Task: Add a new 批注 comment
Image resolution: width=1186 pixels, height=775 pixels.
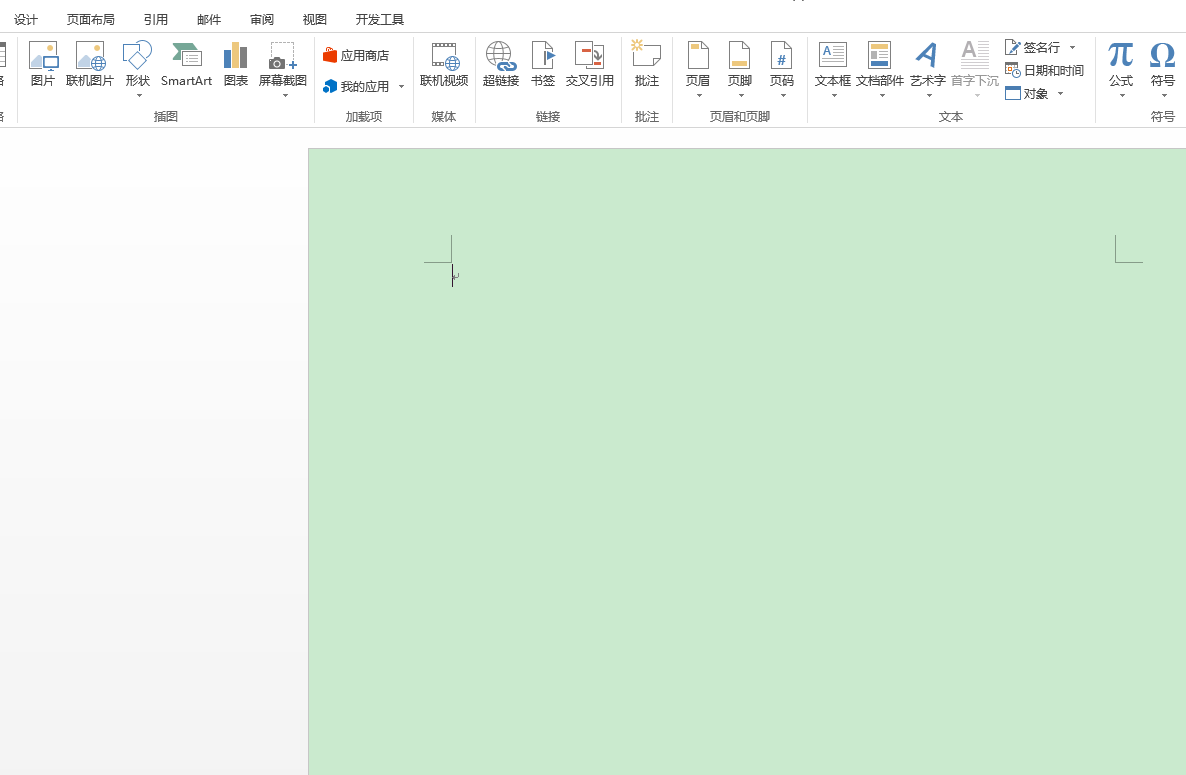Action: pos(646,64)
